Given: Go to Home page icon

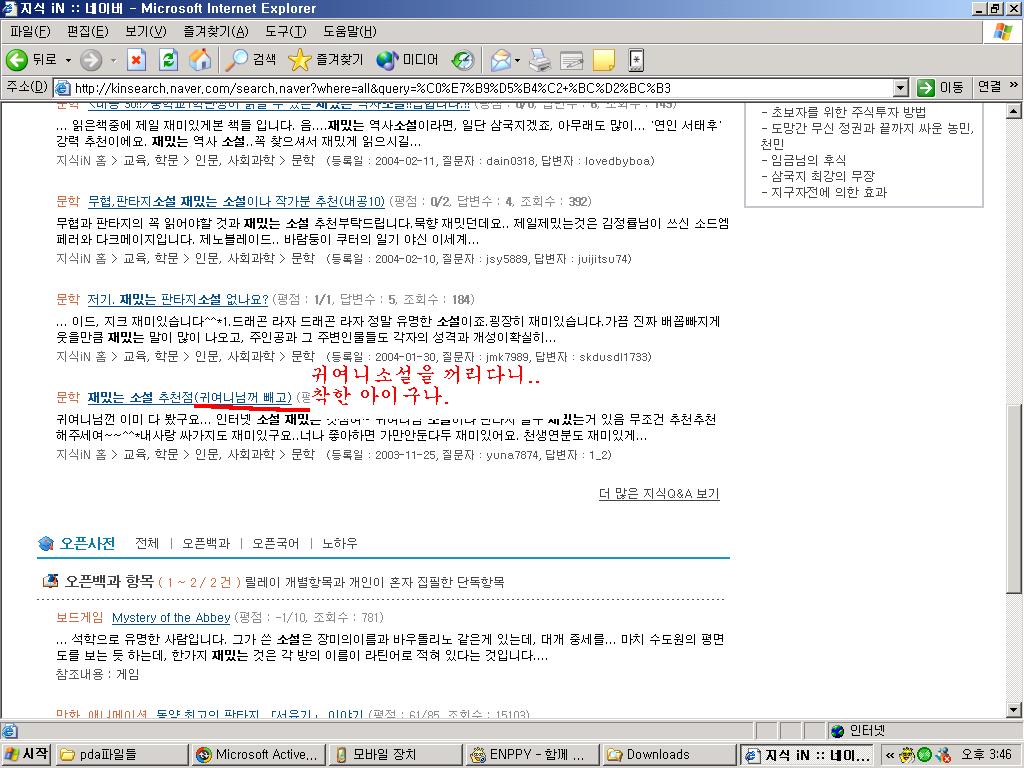Looking at the screenshot, I should pos(200,60).
